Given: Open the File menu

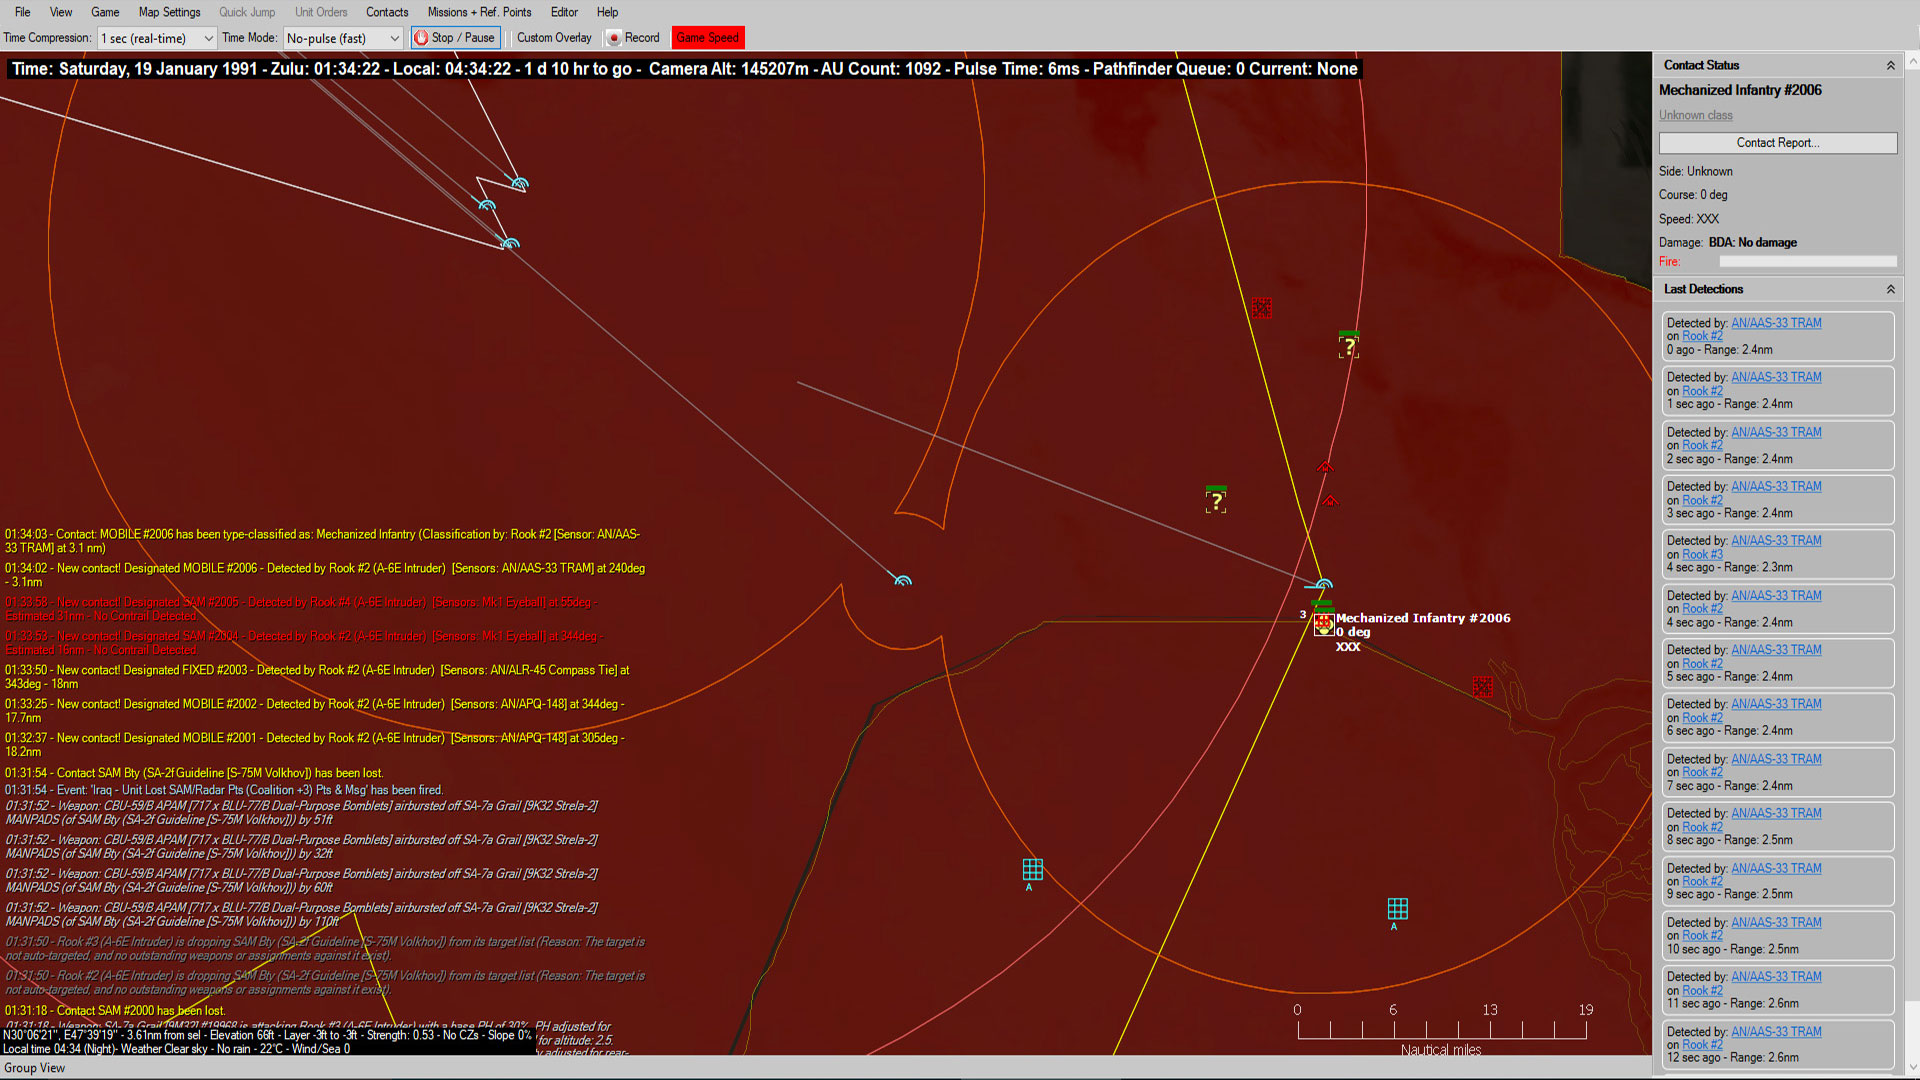Looking at the screenshot, I should (22, 12).
